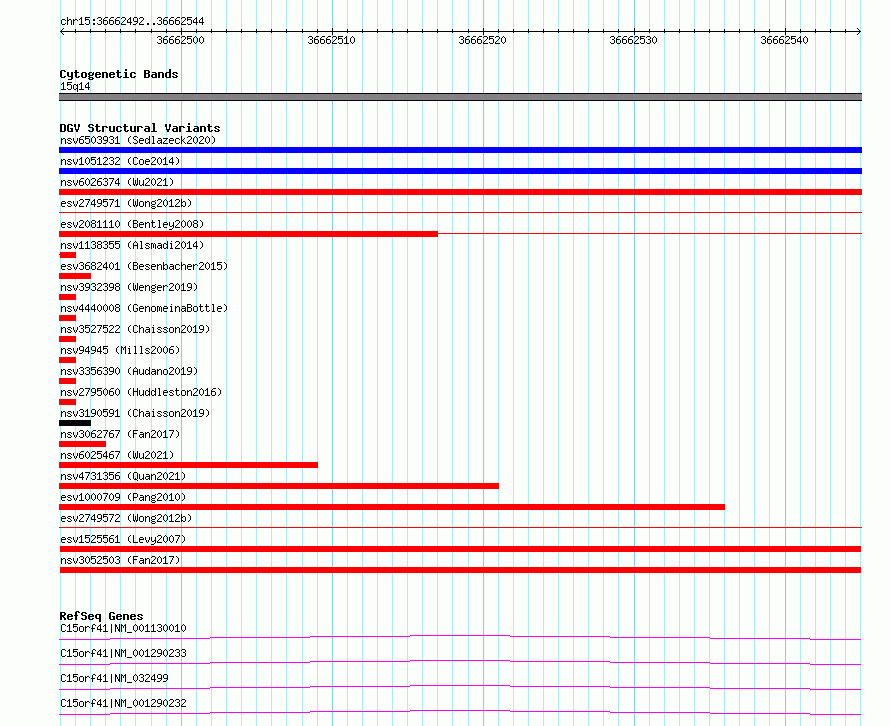Select variant label esv2749571 (Wong2012b)

pyautogui.click(x=126, y=203)
